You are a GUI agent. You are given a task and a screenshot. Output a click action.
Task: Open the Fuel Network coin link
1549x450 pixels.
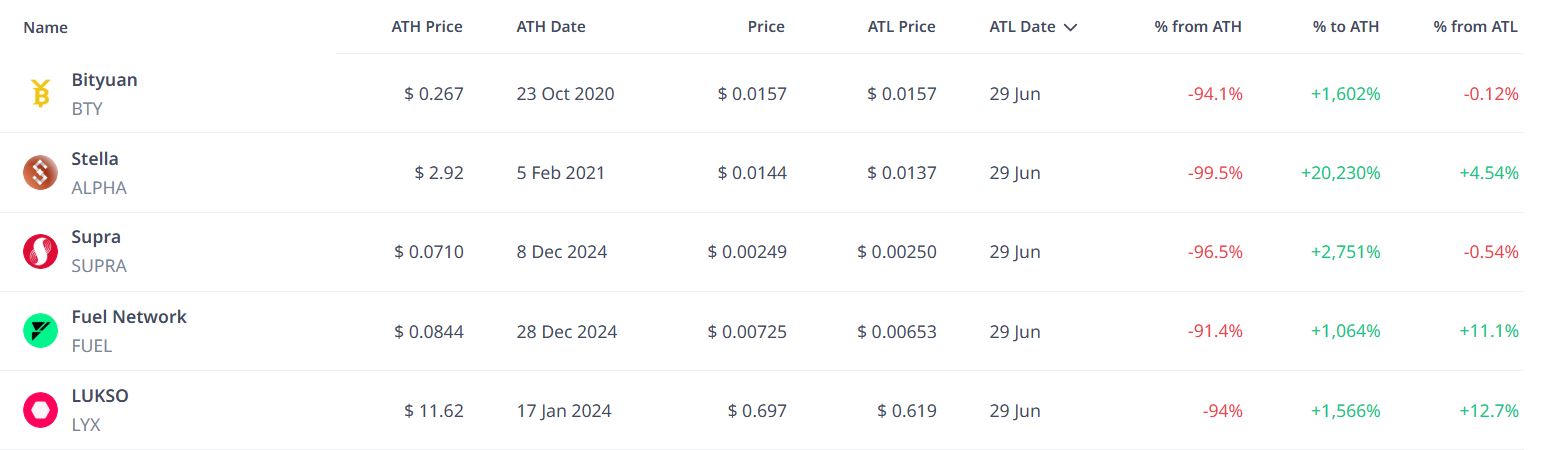(x=129, y=317)
